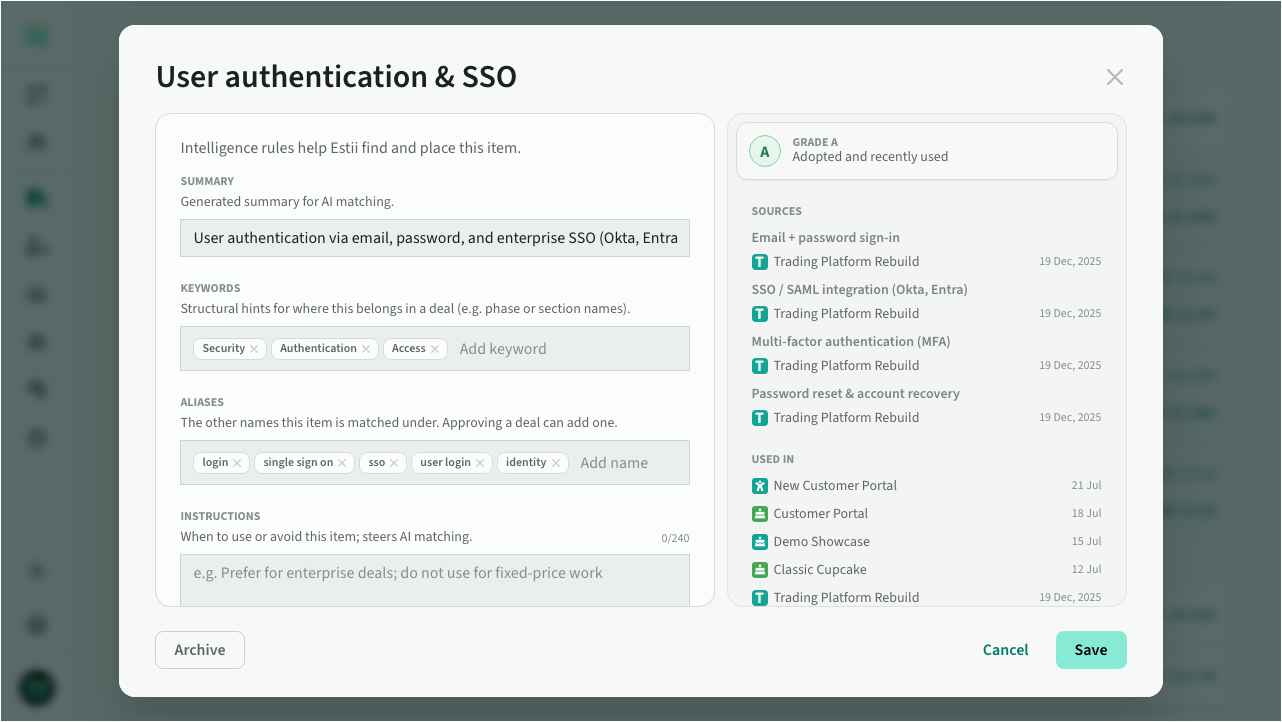Viewport: 1282px width, 722px height.
Task: Click Adopted and recently used text
Action: 870,157
